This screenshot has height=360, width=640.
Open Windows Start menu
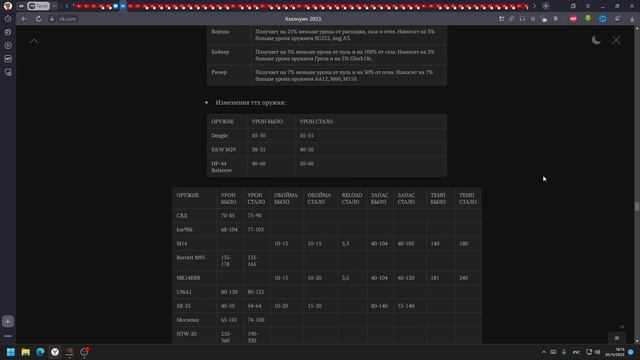pyautogui.click(x=11, y=352)
